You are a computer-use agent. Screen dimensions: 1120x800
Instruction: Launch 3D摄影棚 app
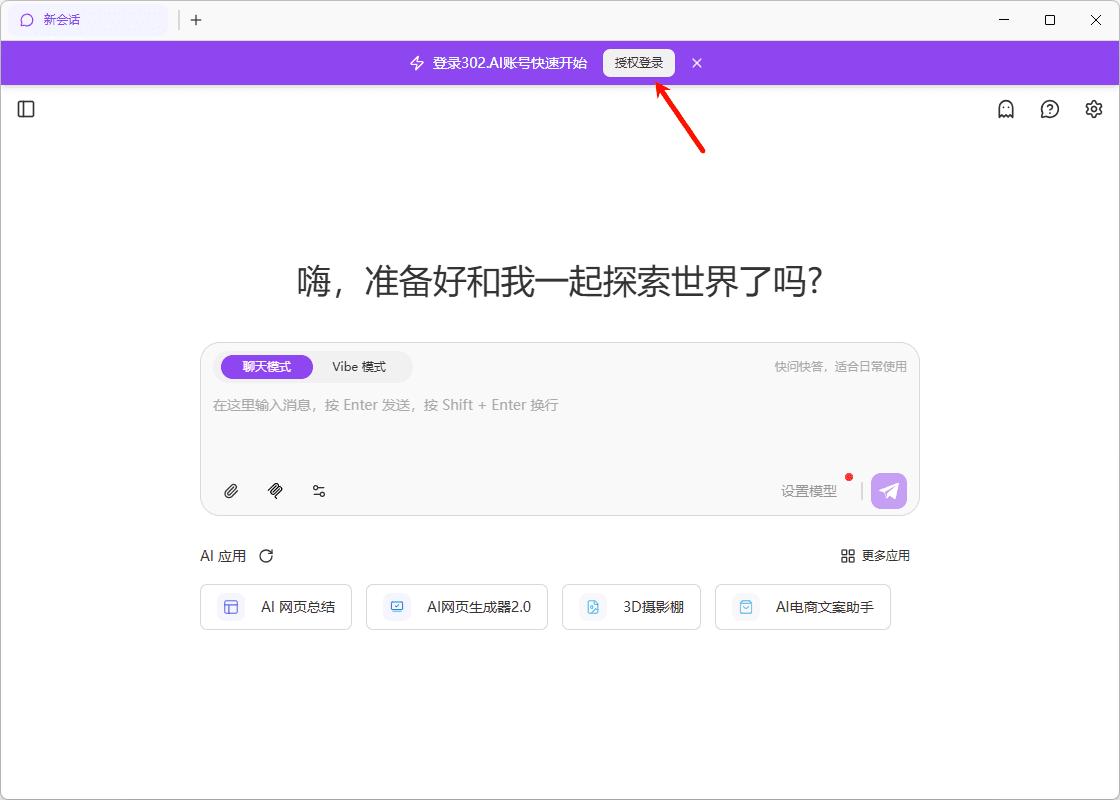(631, 607)
